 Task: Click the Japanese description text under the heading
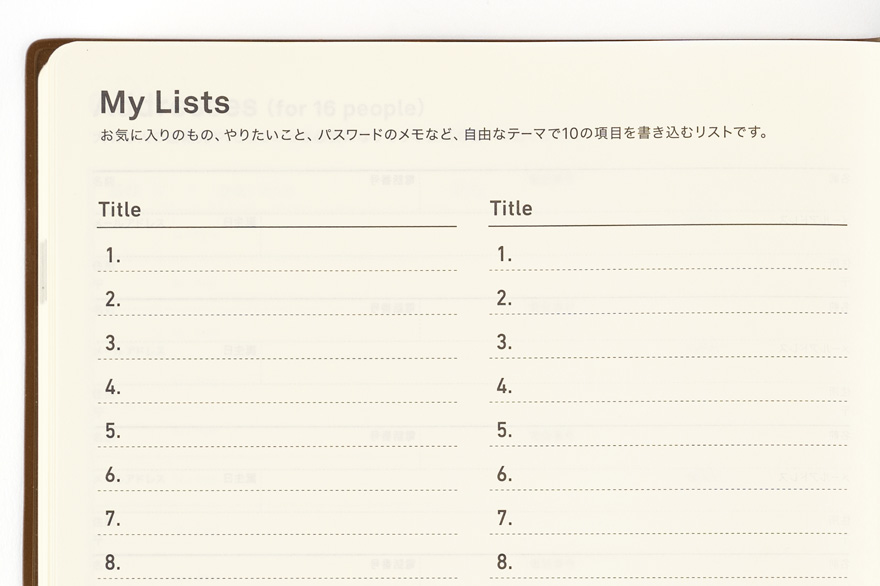point(434,133)
